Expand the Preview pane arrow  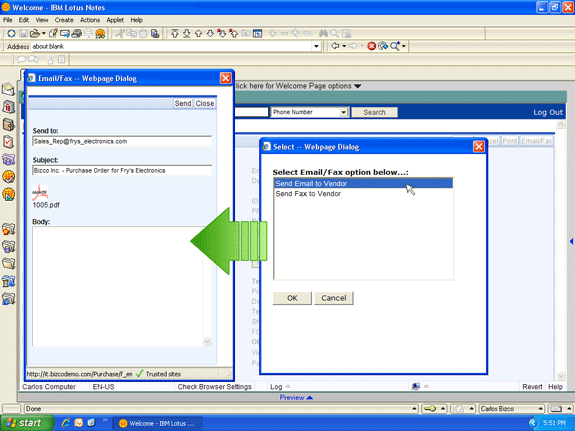(x=309, y=398)
